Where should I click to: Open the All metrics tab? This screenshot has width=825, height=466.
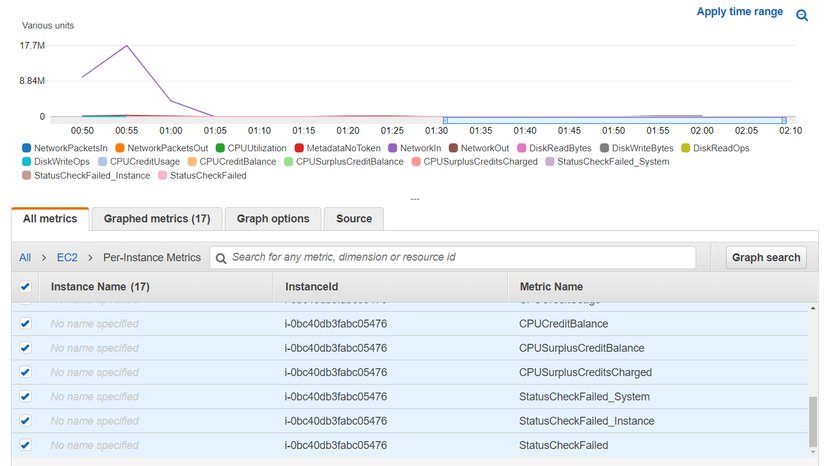(50, 219)
